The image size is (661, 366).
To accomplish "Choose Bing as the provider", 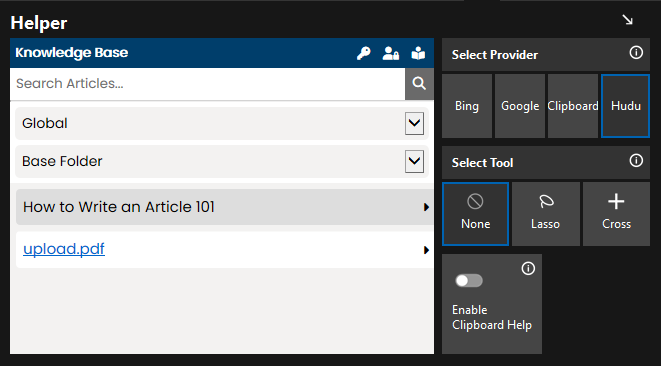I will pyautogui.click(x=467, y=106).
